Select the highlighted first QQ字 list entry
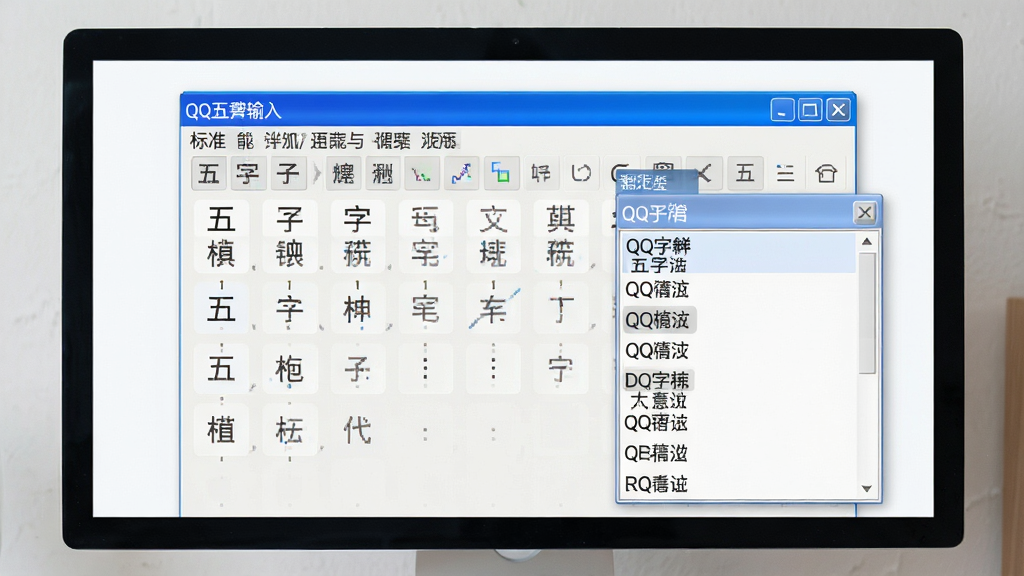Image resolution: width=1024 pixels, height=576 pixels. 738,254
